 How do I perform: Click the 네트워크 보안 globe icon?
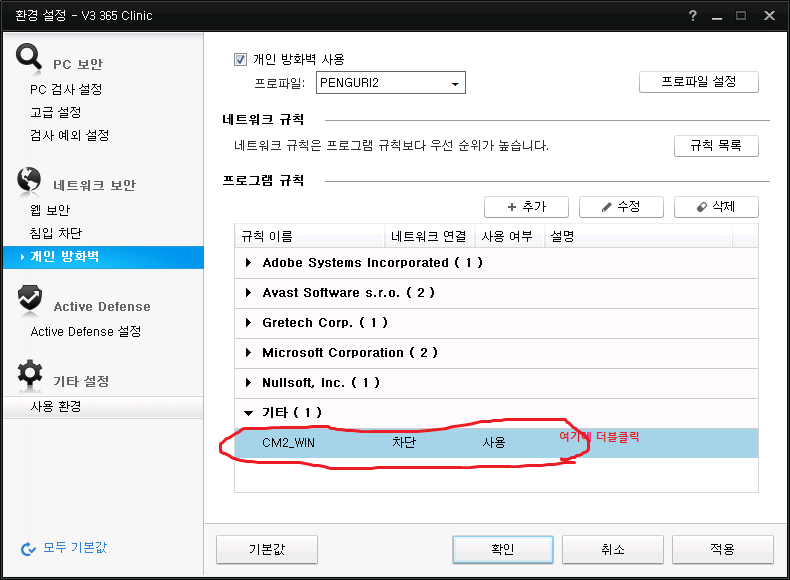[x=29, y=179]
